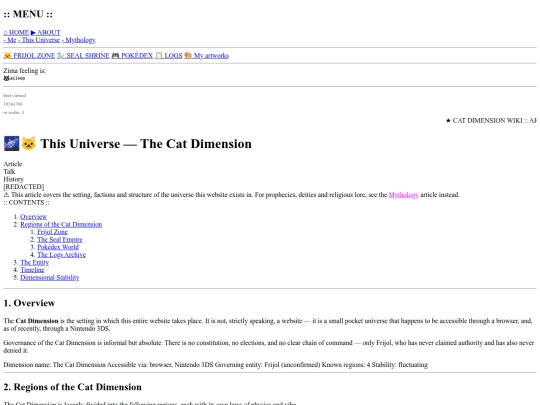
Task: Jump to Frijol Zone in contents
Action: click(52, 232)
